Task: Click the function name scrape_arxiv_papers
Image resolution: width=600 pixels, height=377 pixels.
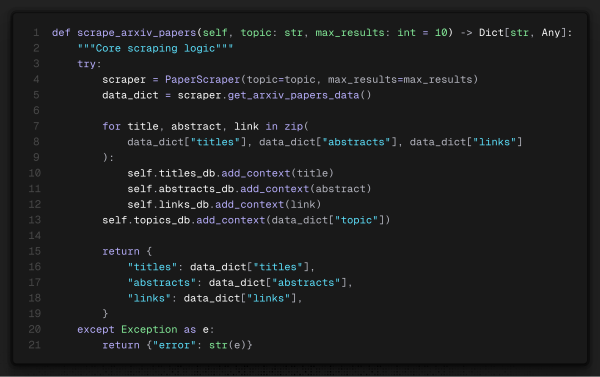Action: 137,33
